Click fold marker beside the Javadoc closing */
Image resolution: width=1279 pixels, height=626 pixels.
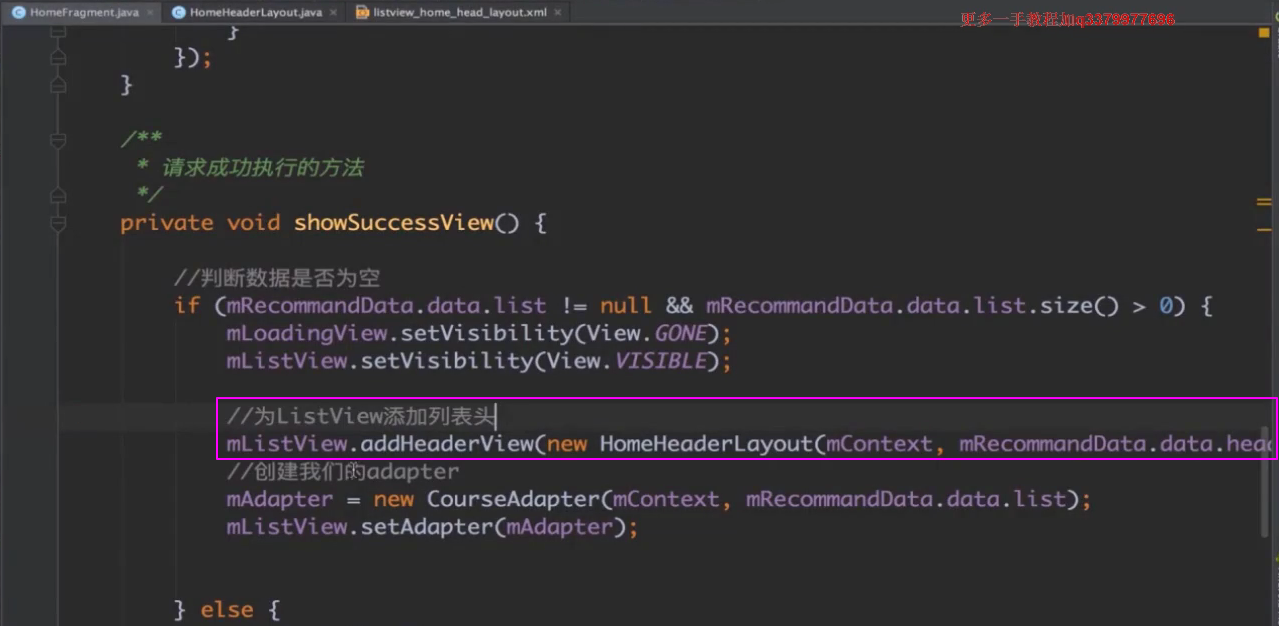tap(58, 194)
